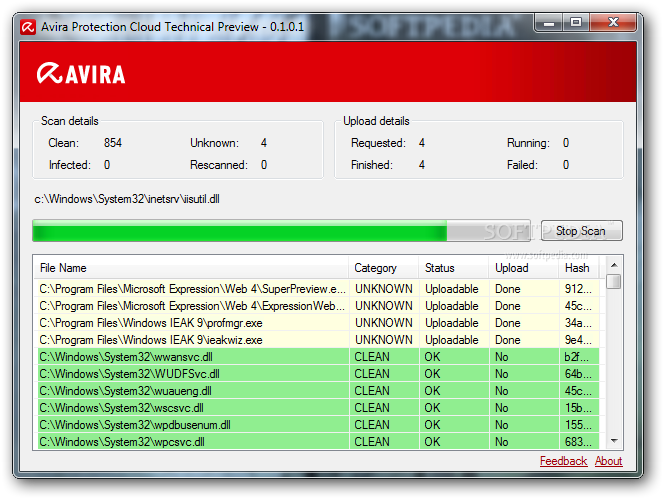664x499 pixels.
Task: Click the Clean count 854
Action: coord(113,143)
